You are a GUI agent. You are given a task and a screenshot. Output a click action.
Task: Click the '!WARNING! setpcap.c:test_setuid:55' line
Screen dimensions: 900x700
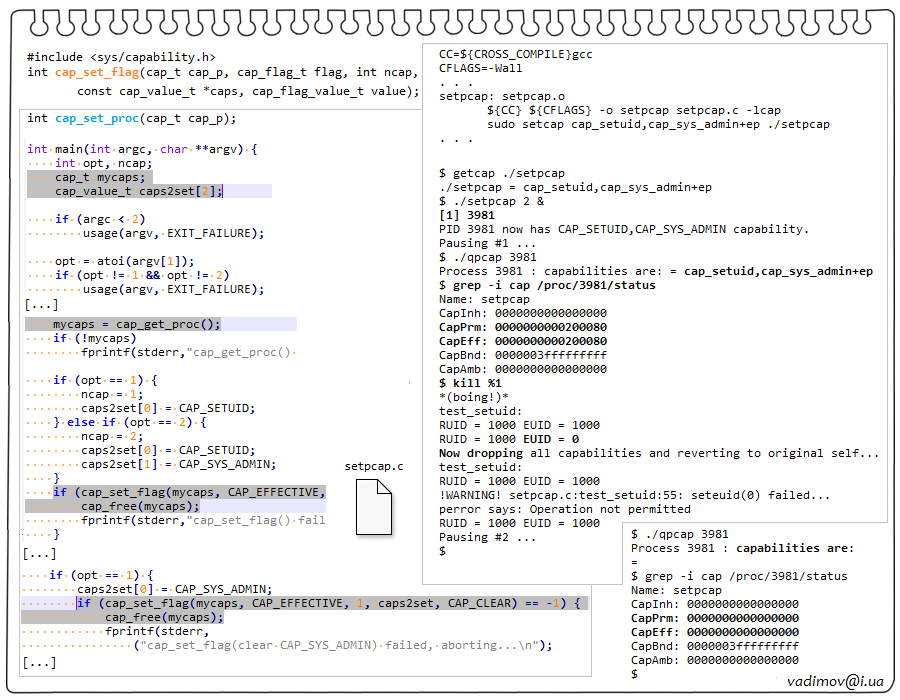click(634, 495)
